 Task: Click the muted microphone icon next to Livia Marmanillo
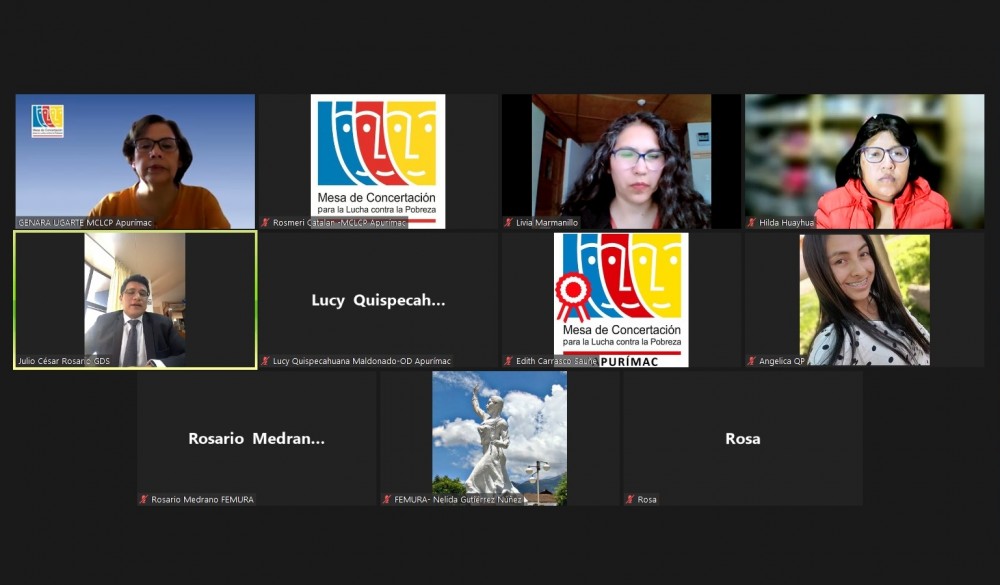(509, 223)
